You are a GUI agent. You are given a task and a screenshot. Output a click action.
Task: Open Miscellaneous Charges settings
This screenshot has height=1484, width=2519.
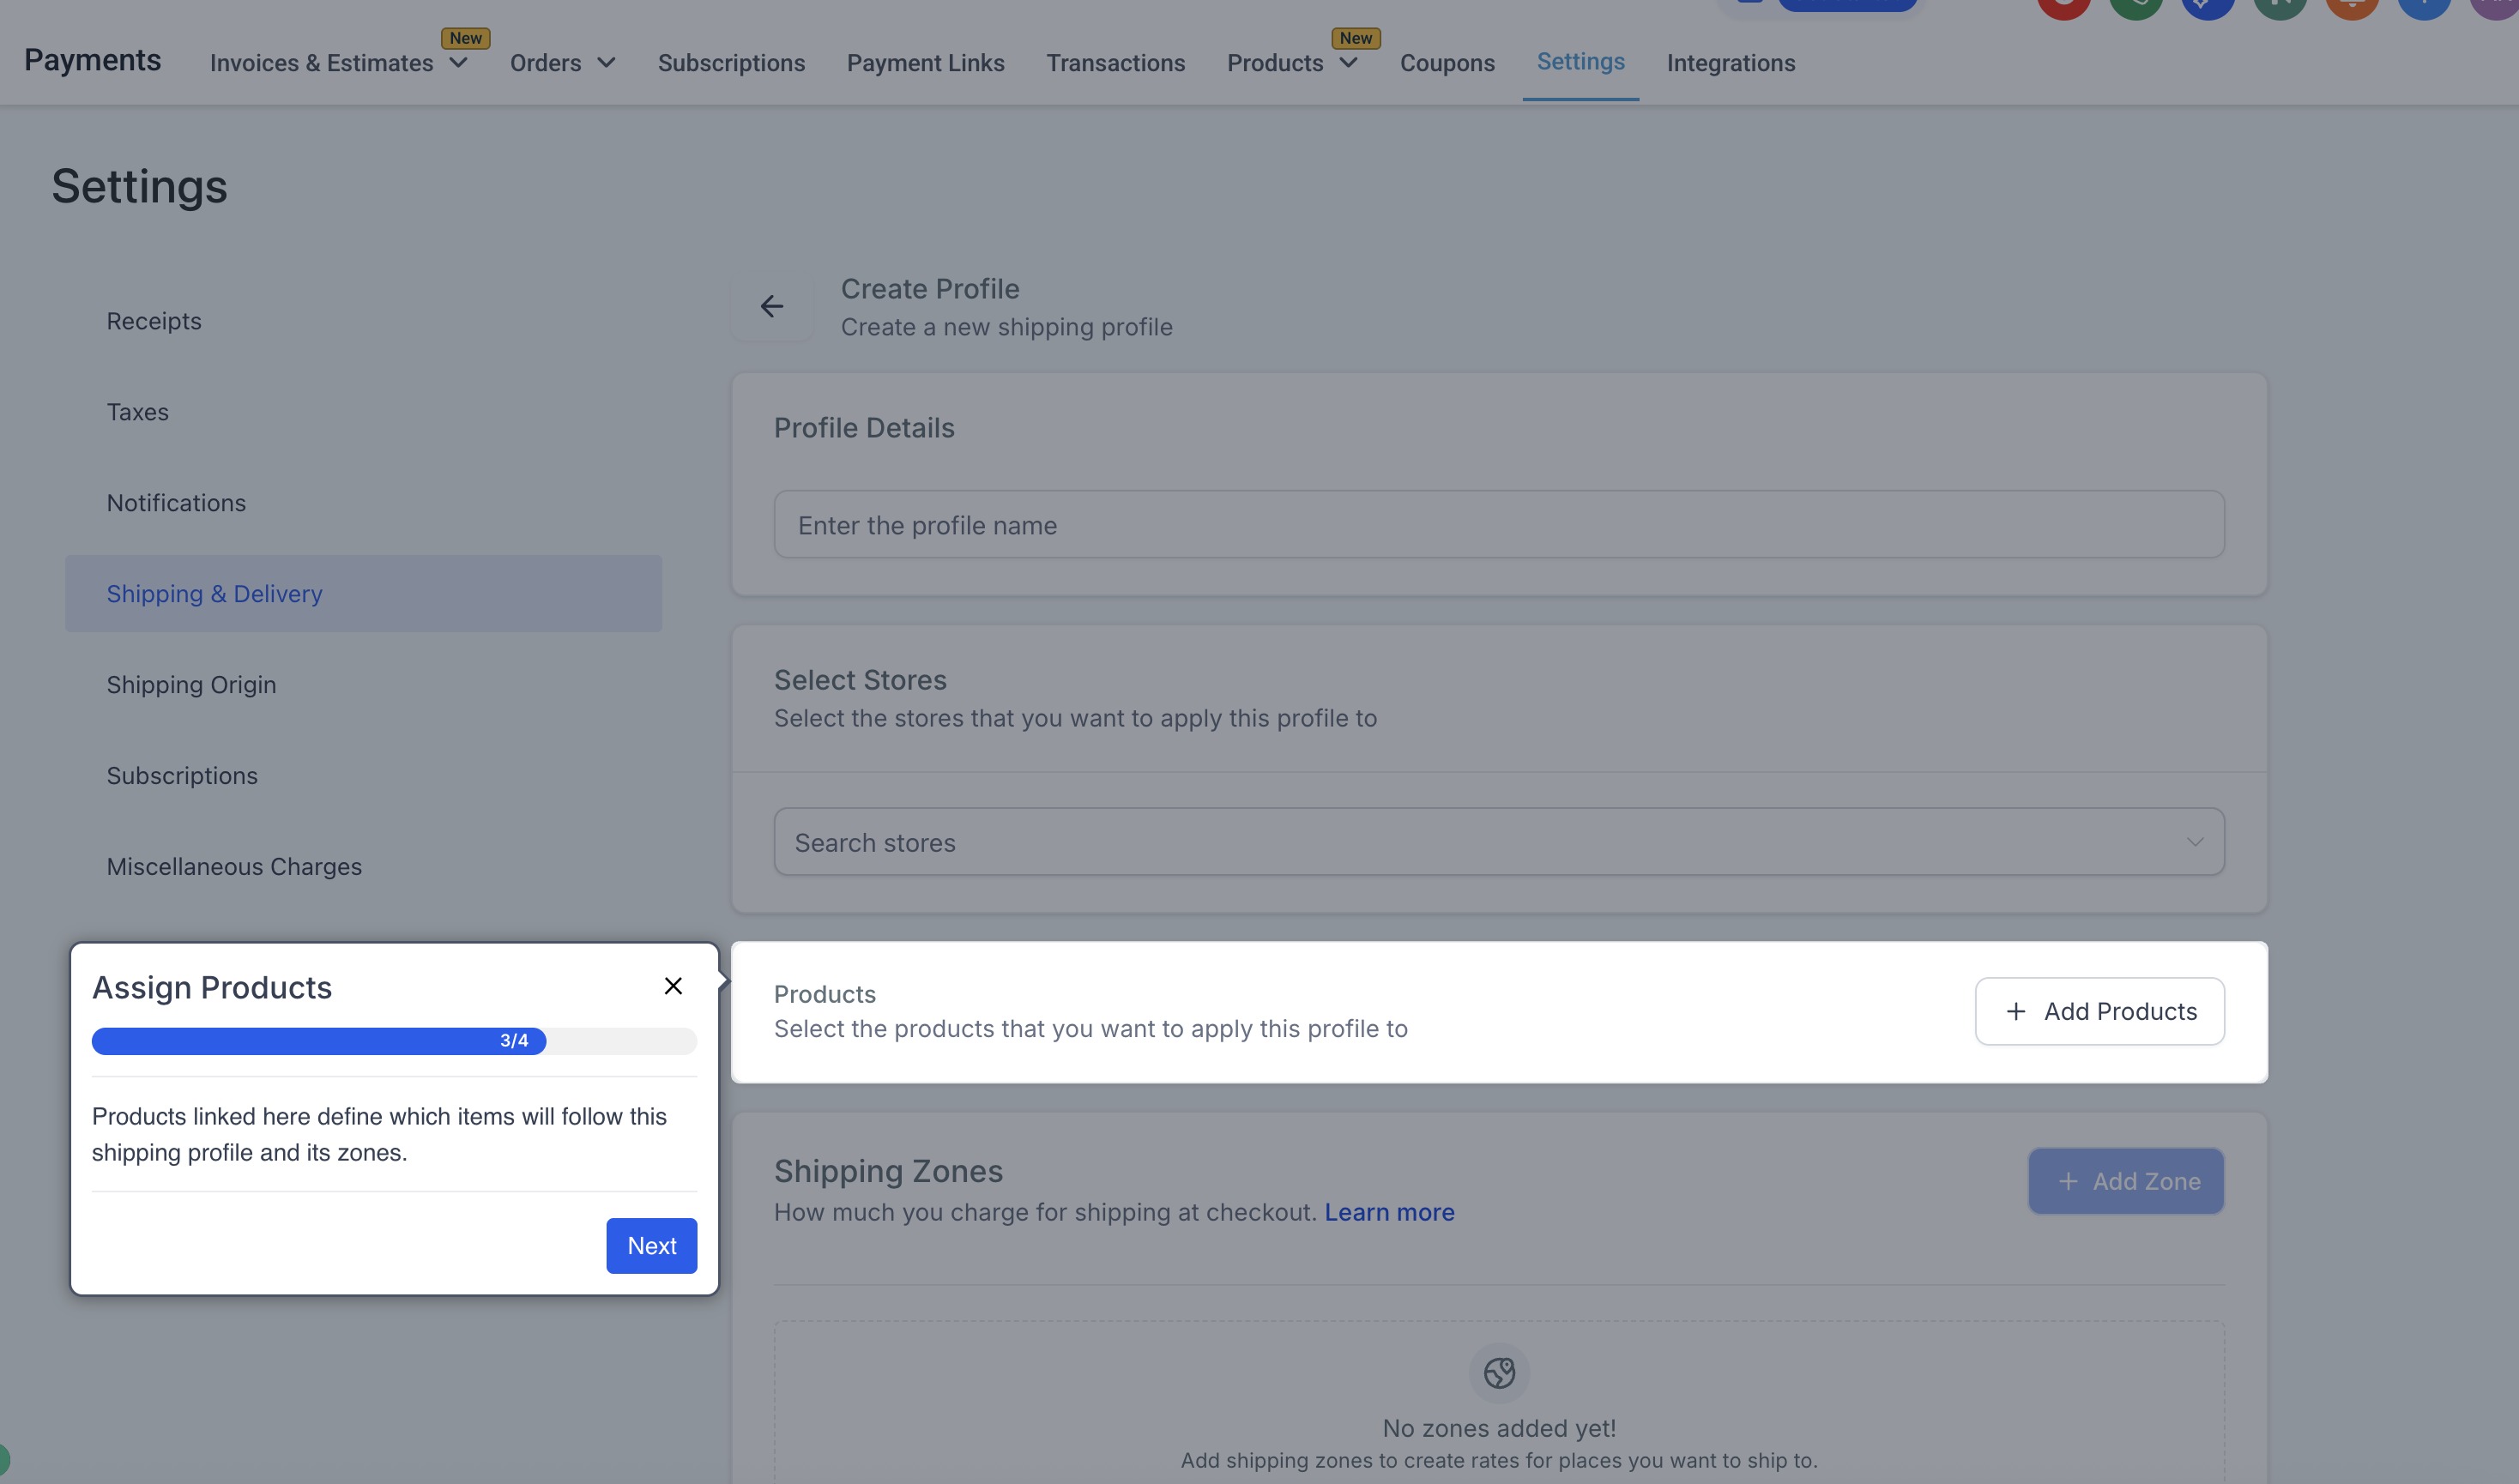234,867
